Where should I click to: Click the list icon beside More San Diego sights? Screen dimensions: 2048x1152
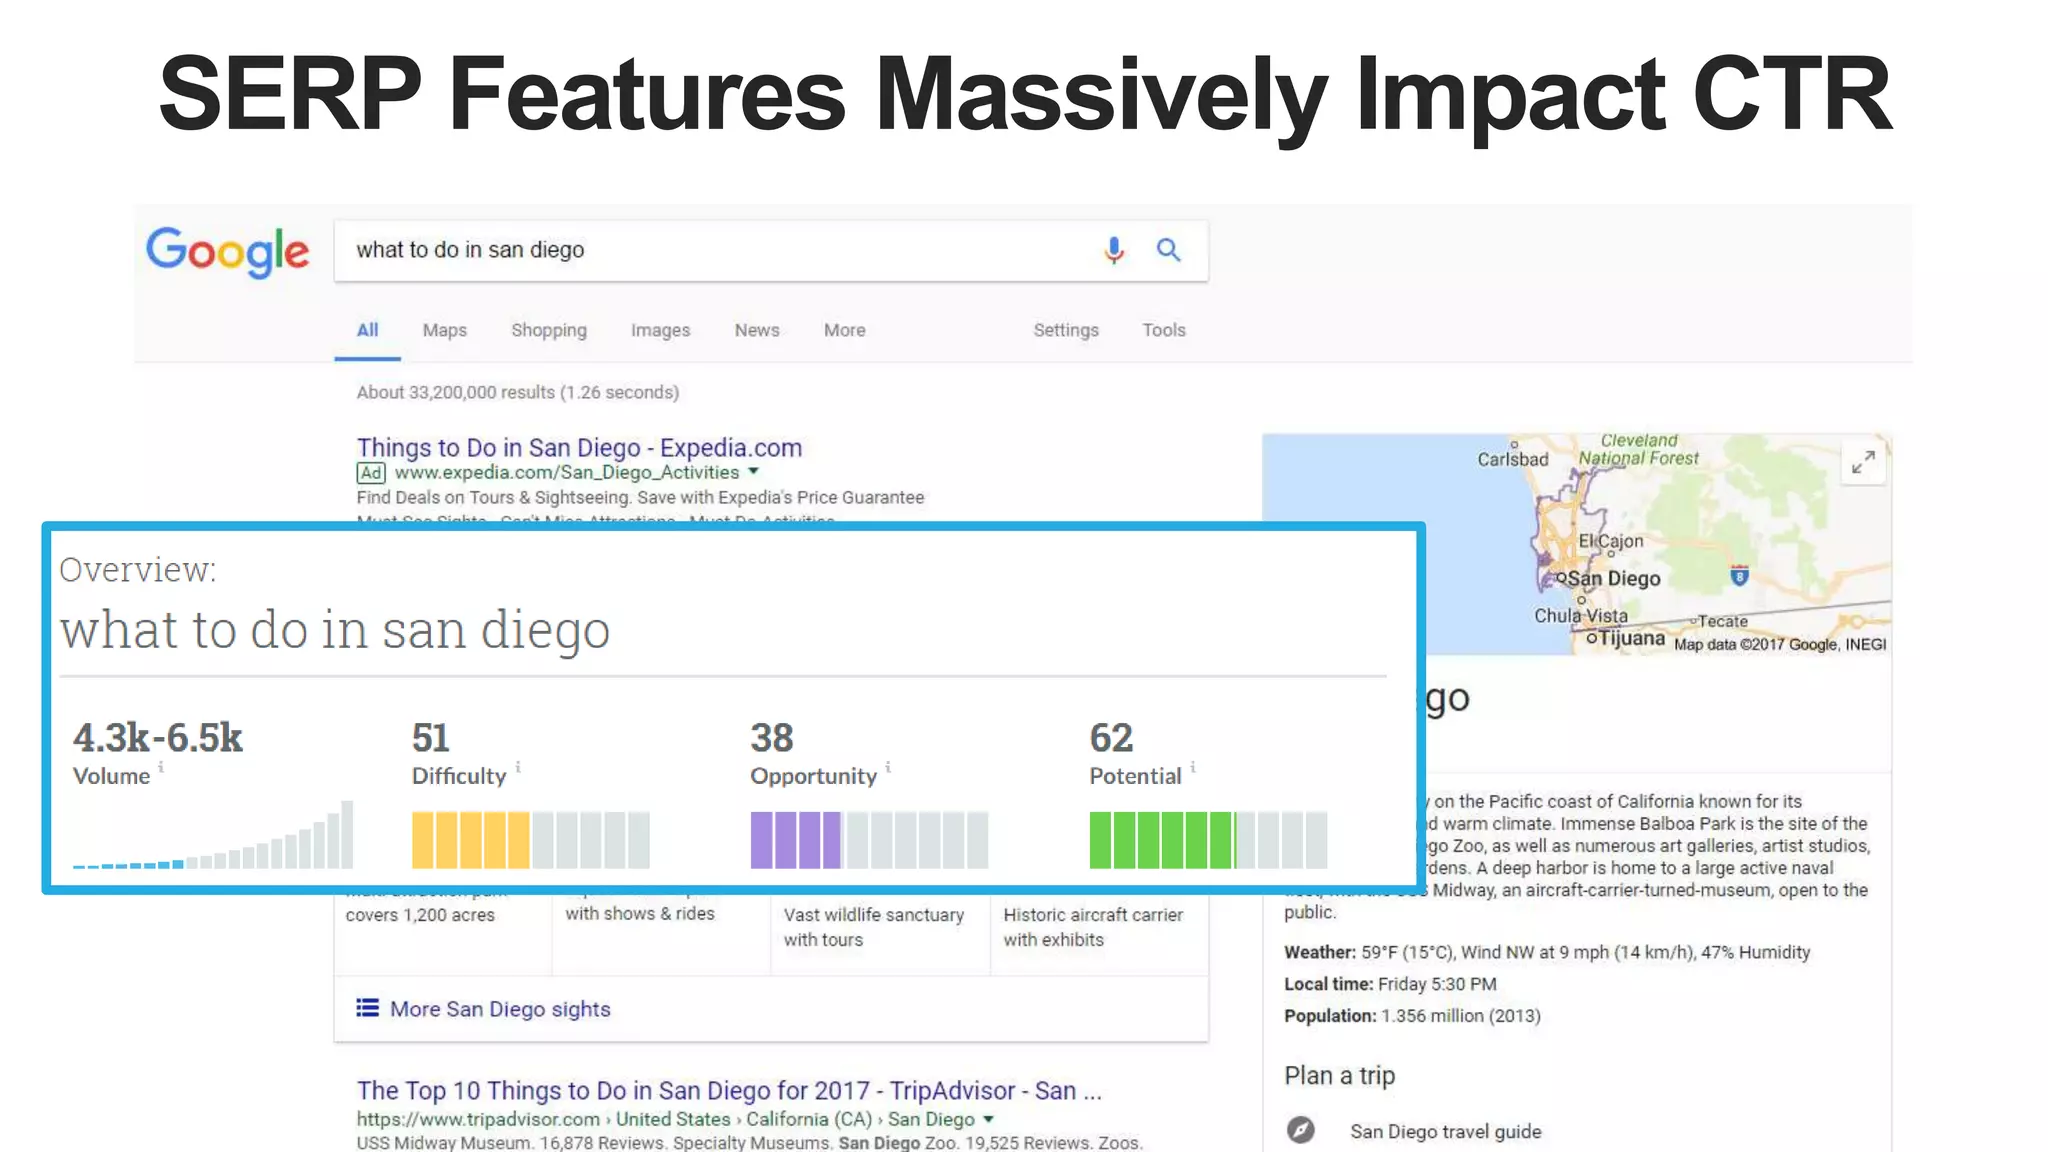click(367, 1008)
